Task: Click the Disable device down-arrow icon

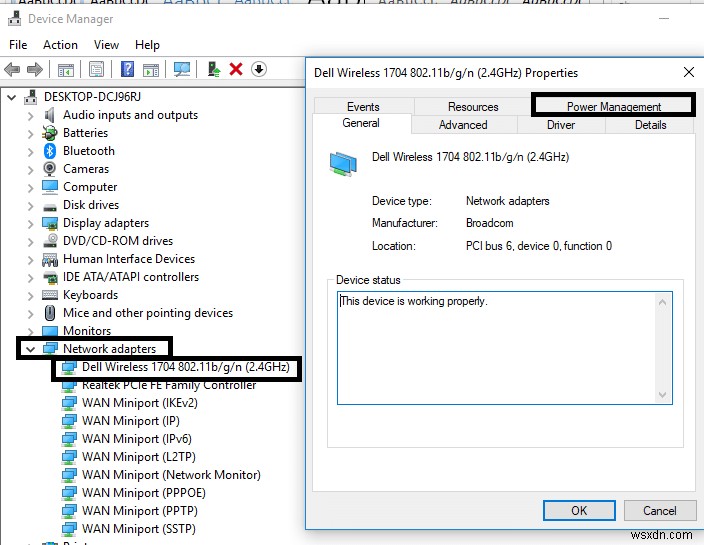Action: pos(259,69)
